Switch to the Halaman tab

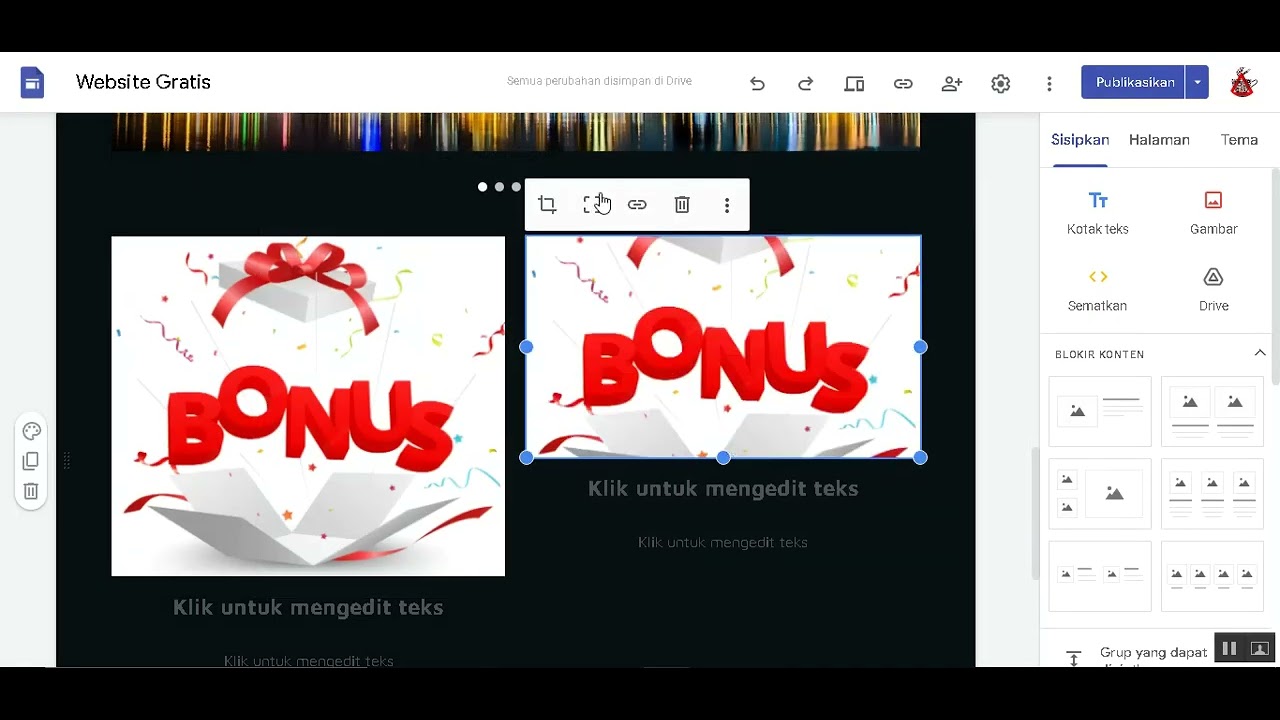click(1159, 140)
